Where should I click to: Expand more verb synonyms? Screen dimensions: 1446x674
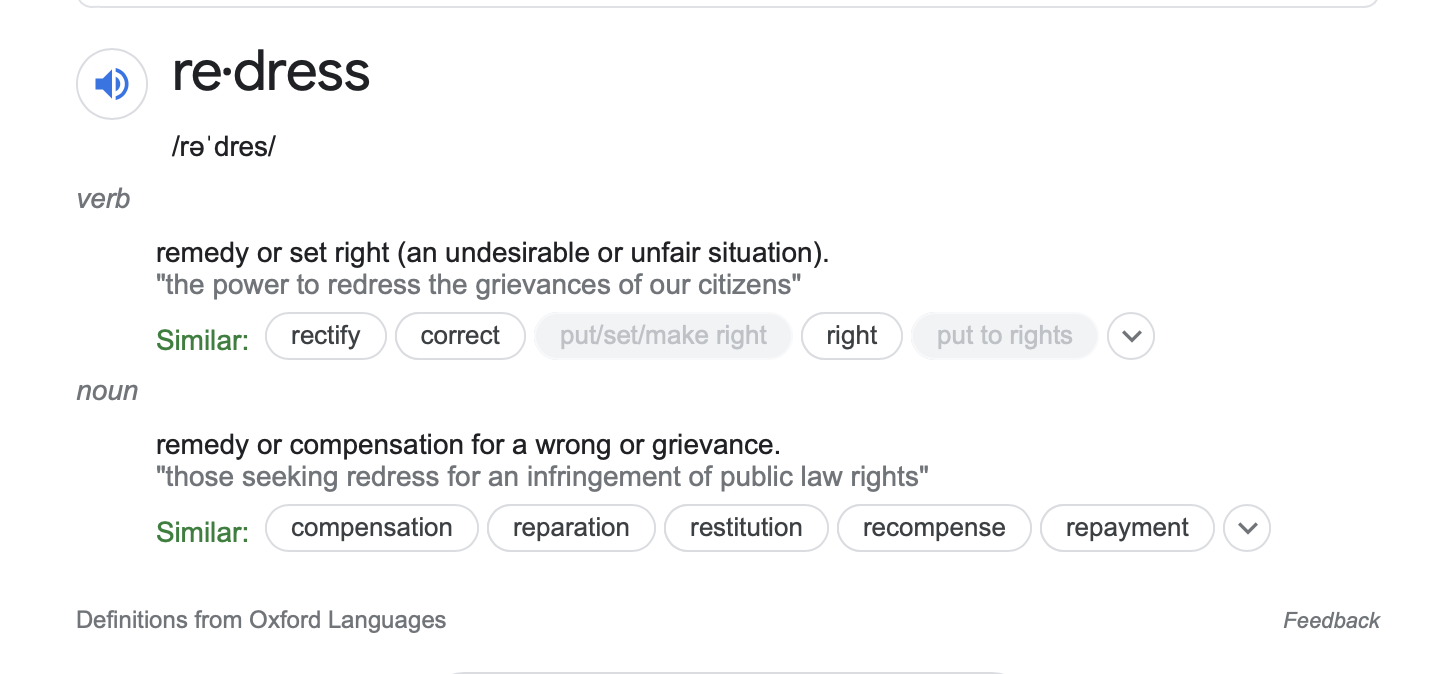click(x=1131, y=336)
